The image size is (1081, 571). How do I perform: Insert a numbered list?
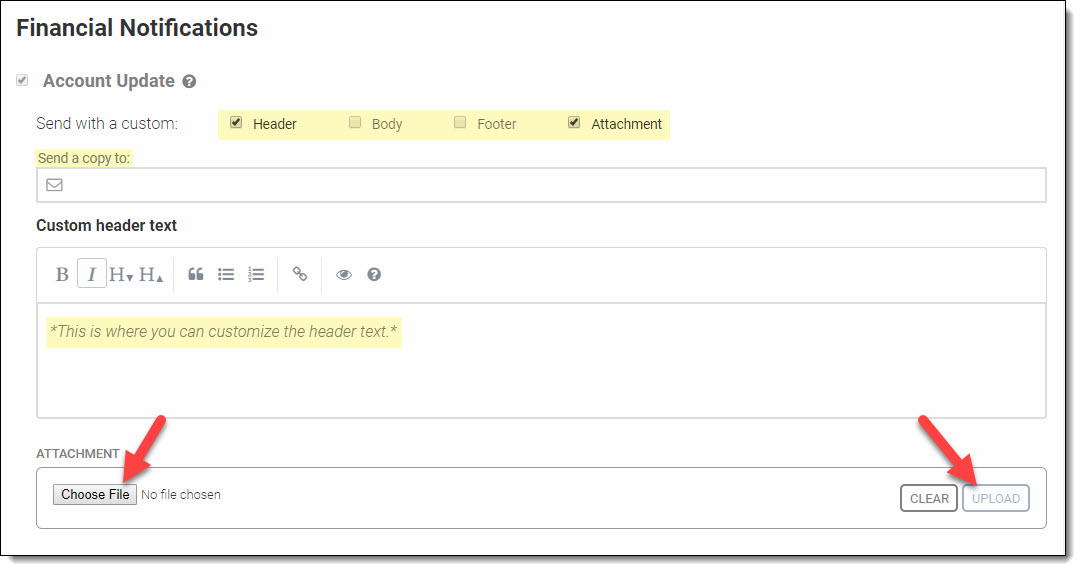tap(256, 274)
